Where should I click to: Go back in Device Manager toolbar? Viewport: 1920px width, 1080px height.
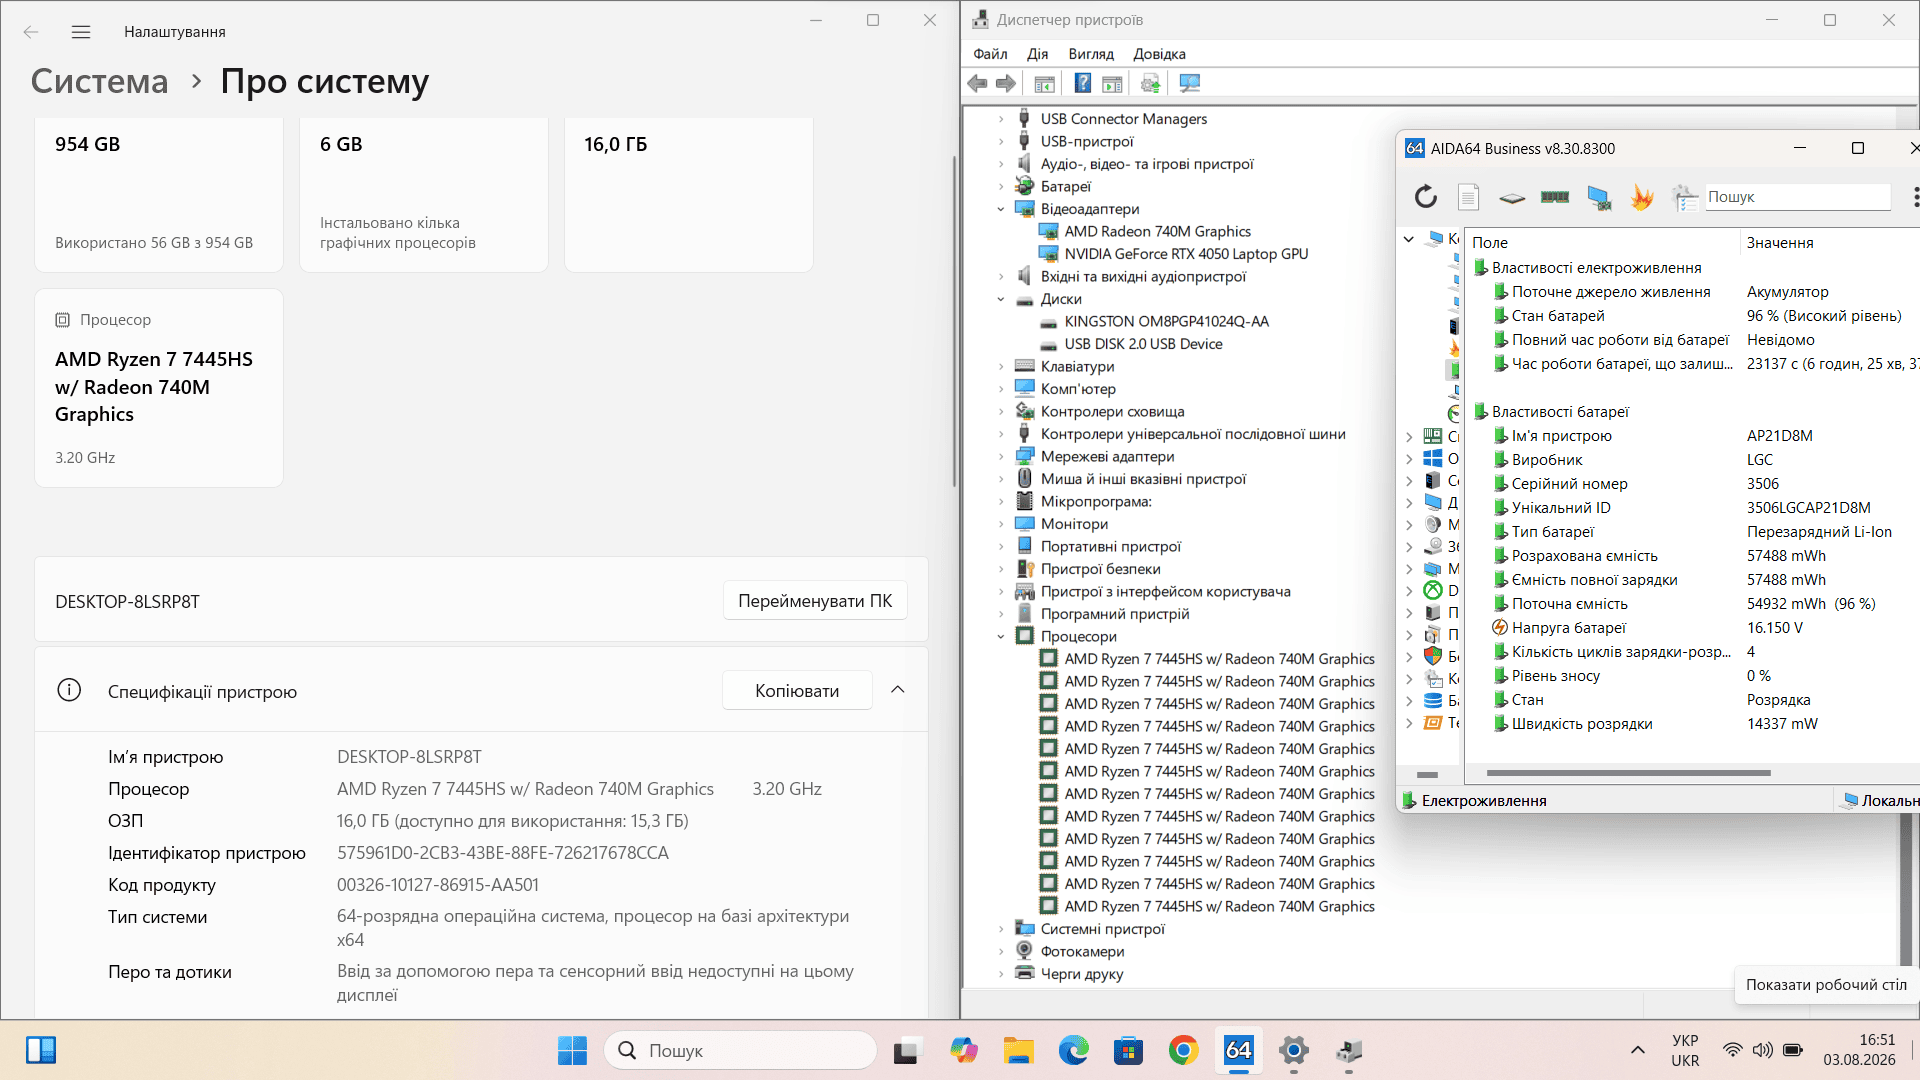[978, 84]
